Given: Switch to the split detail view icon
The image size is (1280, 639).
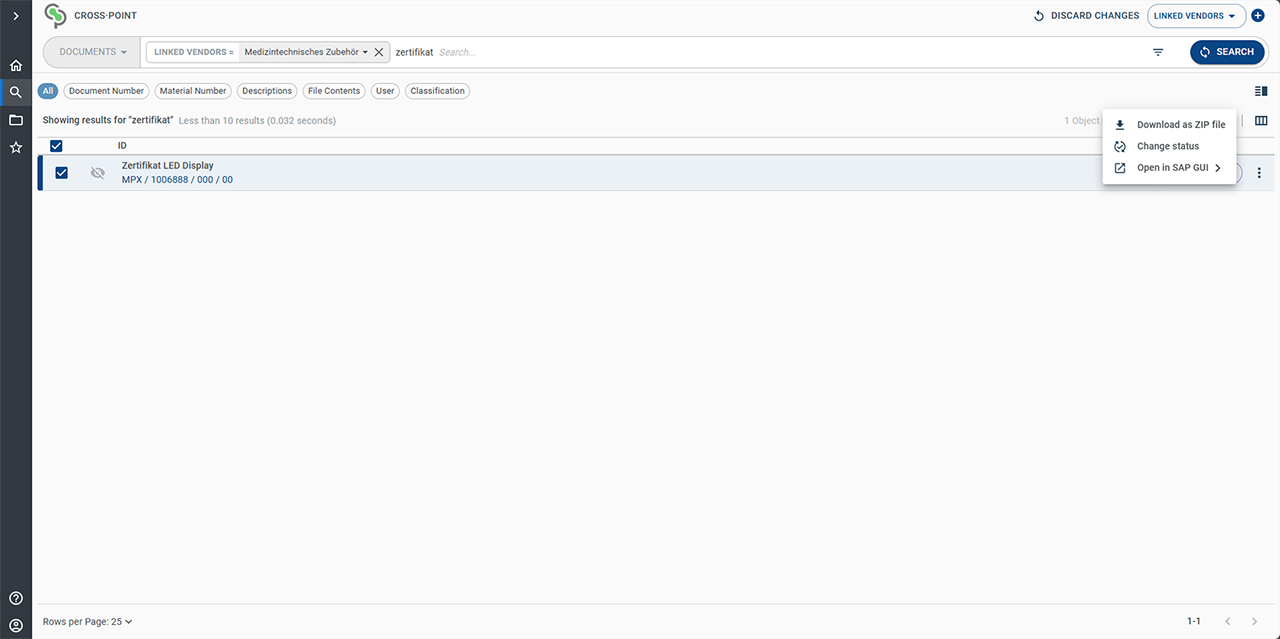Looking at the screenshot, I should click(x=1260, y=90).
